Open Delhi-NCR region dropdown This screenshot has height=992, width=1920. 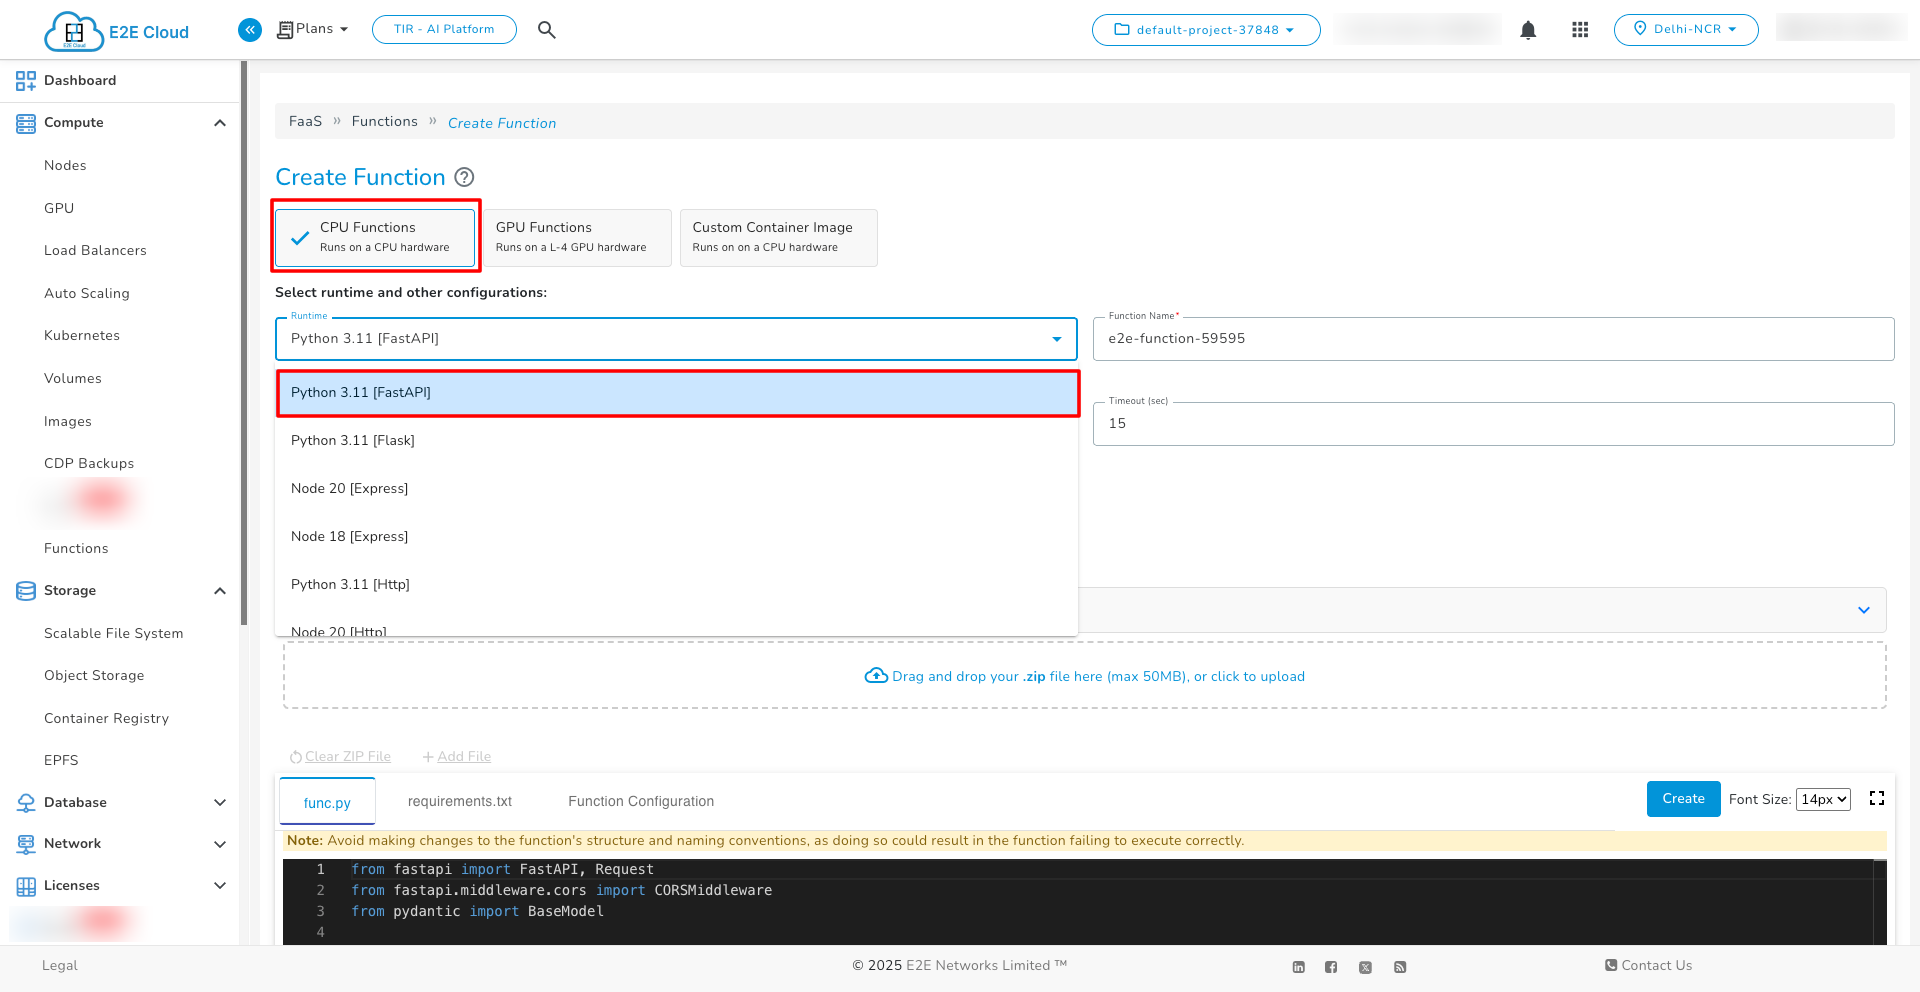[1686, 30]
